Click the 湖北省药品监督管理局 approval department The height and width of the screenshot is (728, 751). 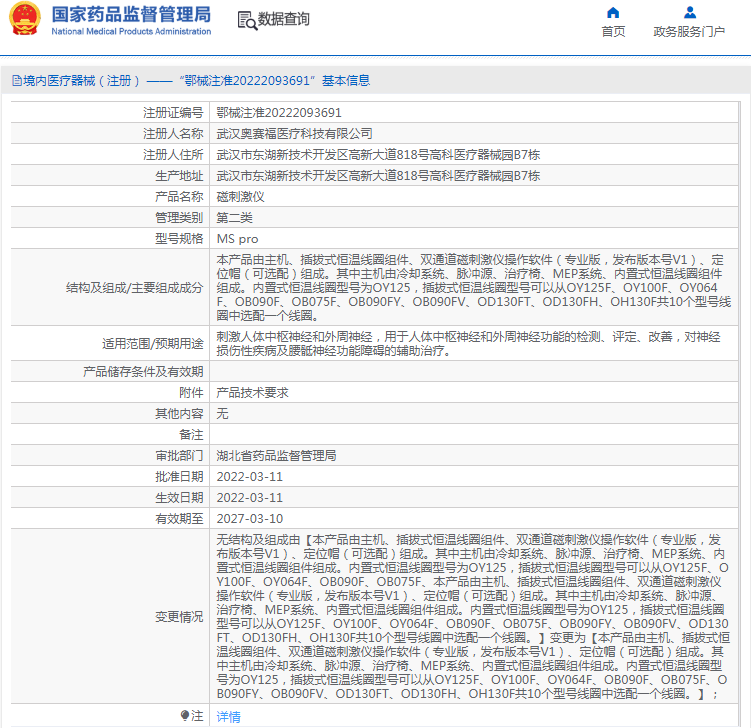(x=276, y=455)
